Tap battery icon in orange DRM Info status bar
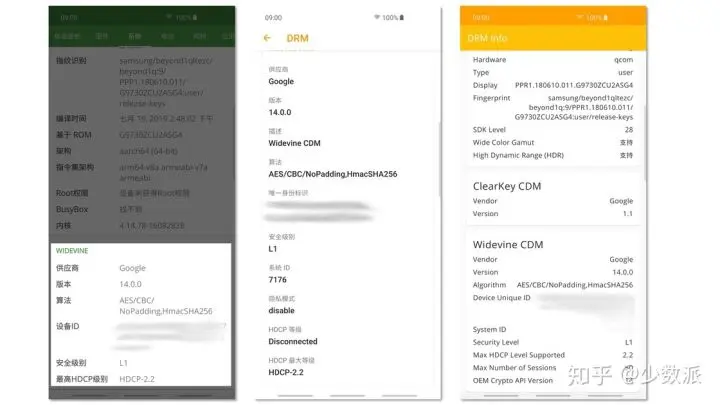This screenshot has width=720, height=405. coord(606,17)
